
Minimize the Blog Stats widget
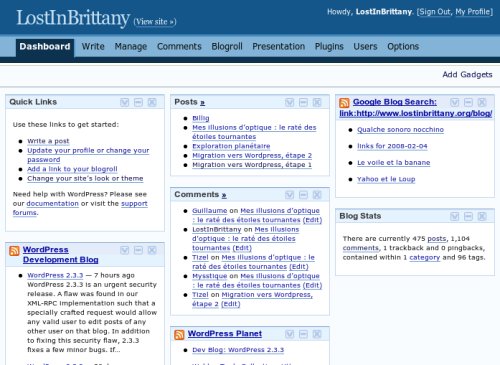click(x=468, y=217)
